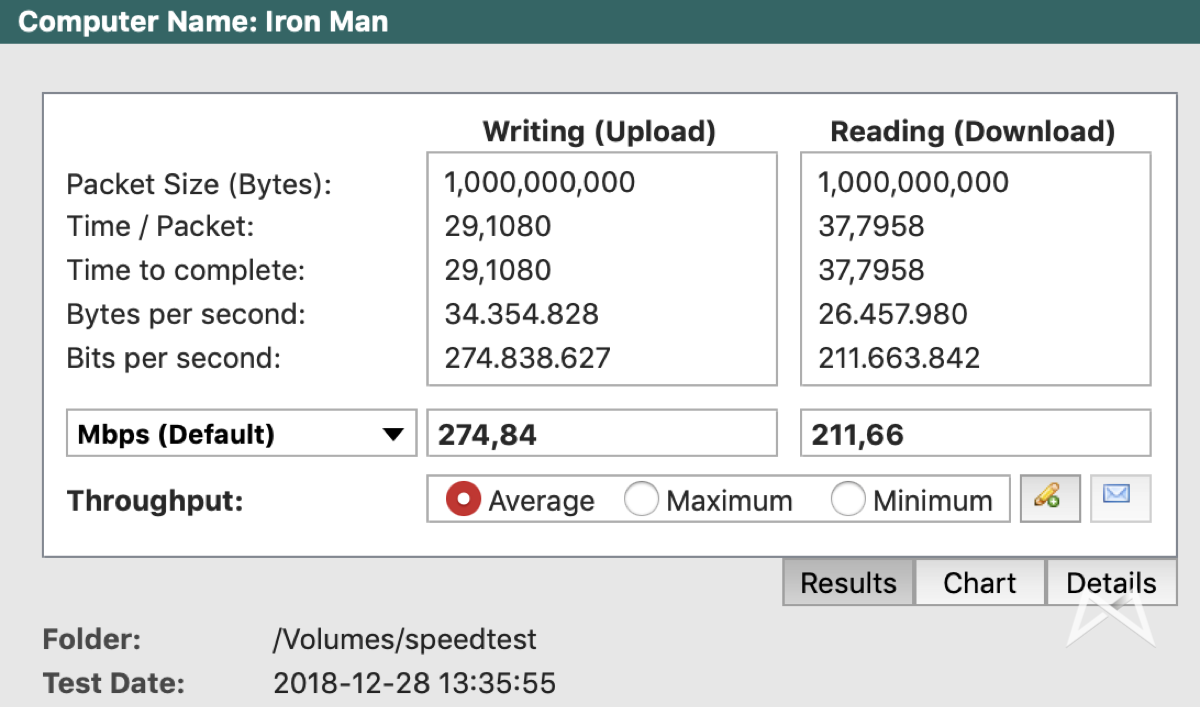Click the /Volumes/speedtest folder path

coord(405,640)
